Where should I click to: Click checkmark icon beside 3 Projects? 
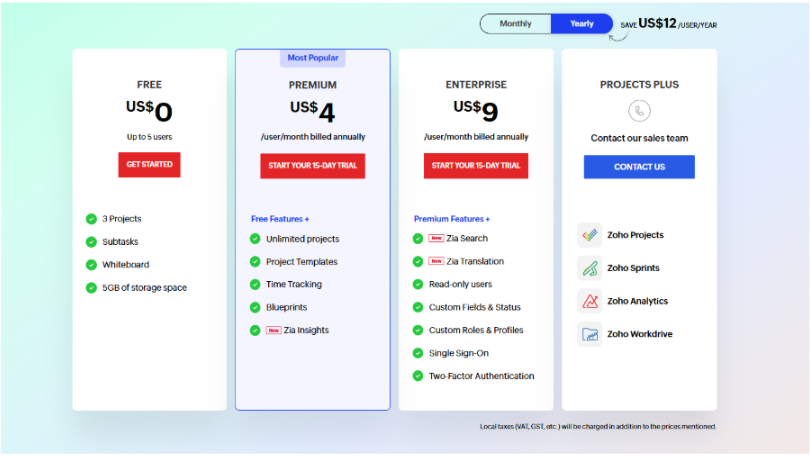point(91,219)
